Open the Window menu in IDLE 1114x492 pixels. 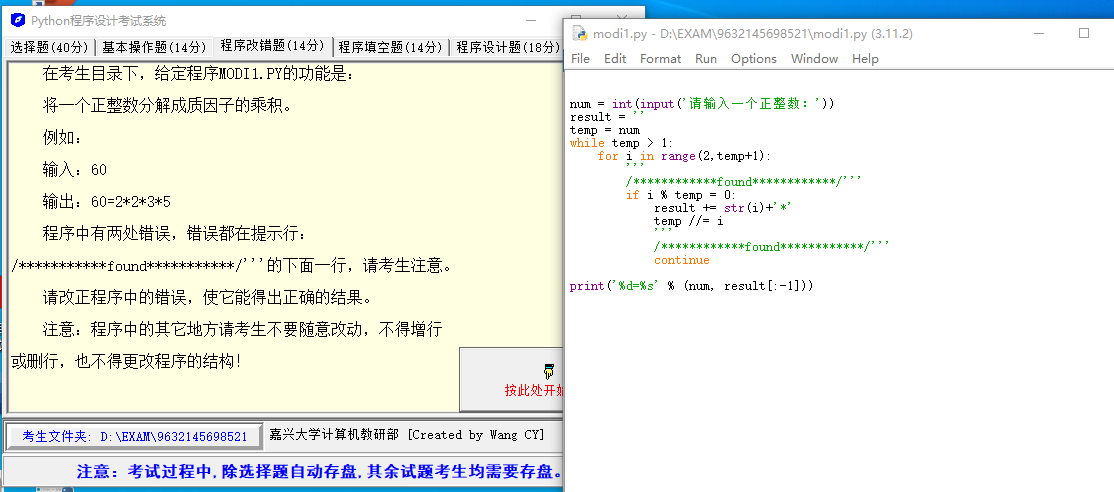[x=814, y=59]
